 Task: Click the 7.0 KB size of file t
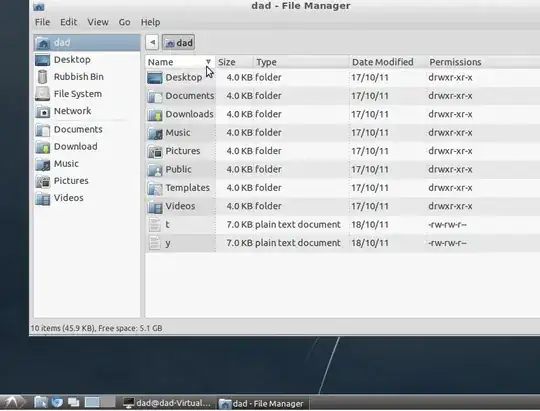(x=239, y=225)
